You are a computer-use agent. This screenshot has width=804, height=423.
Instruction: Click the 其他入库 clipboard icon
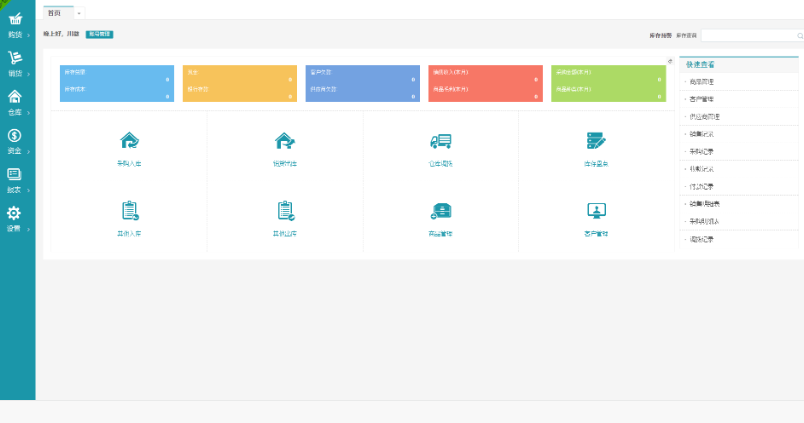click(129, 211)
